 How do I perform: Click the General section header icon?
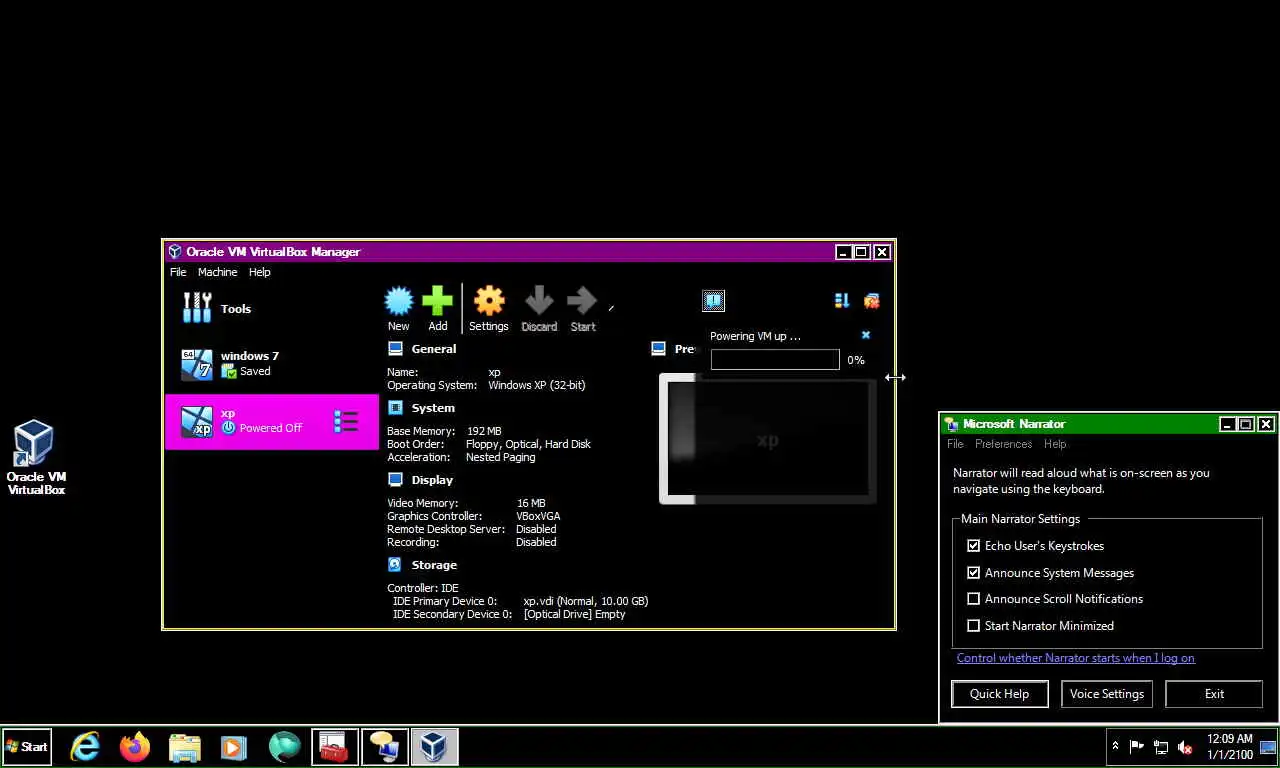pos(395,349)
